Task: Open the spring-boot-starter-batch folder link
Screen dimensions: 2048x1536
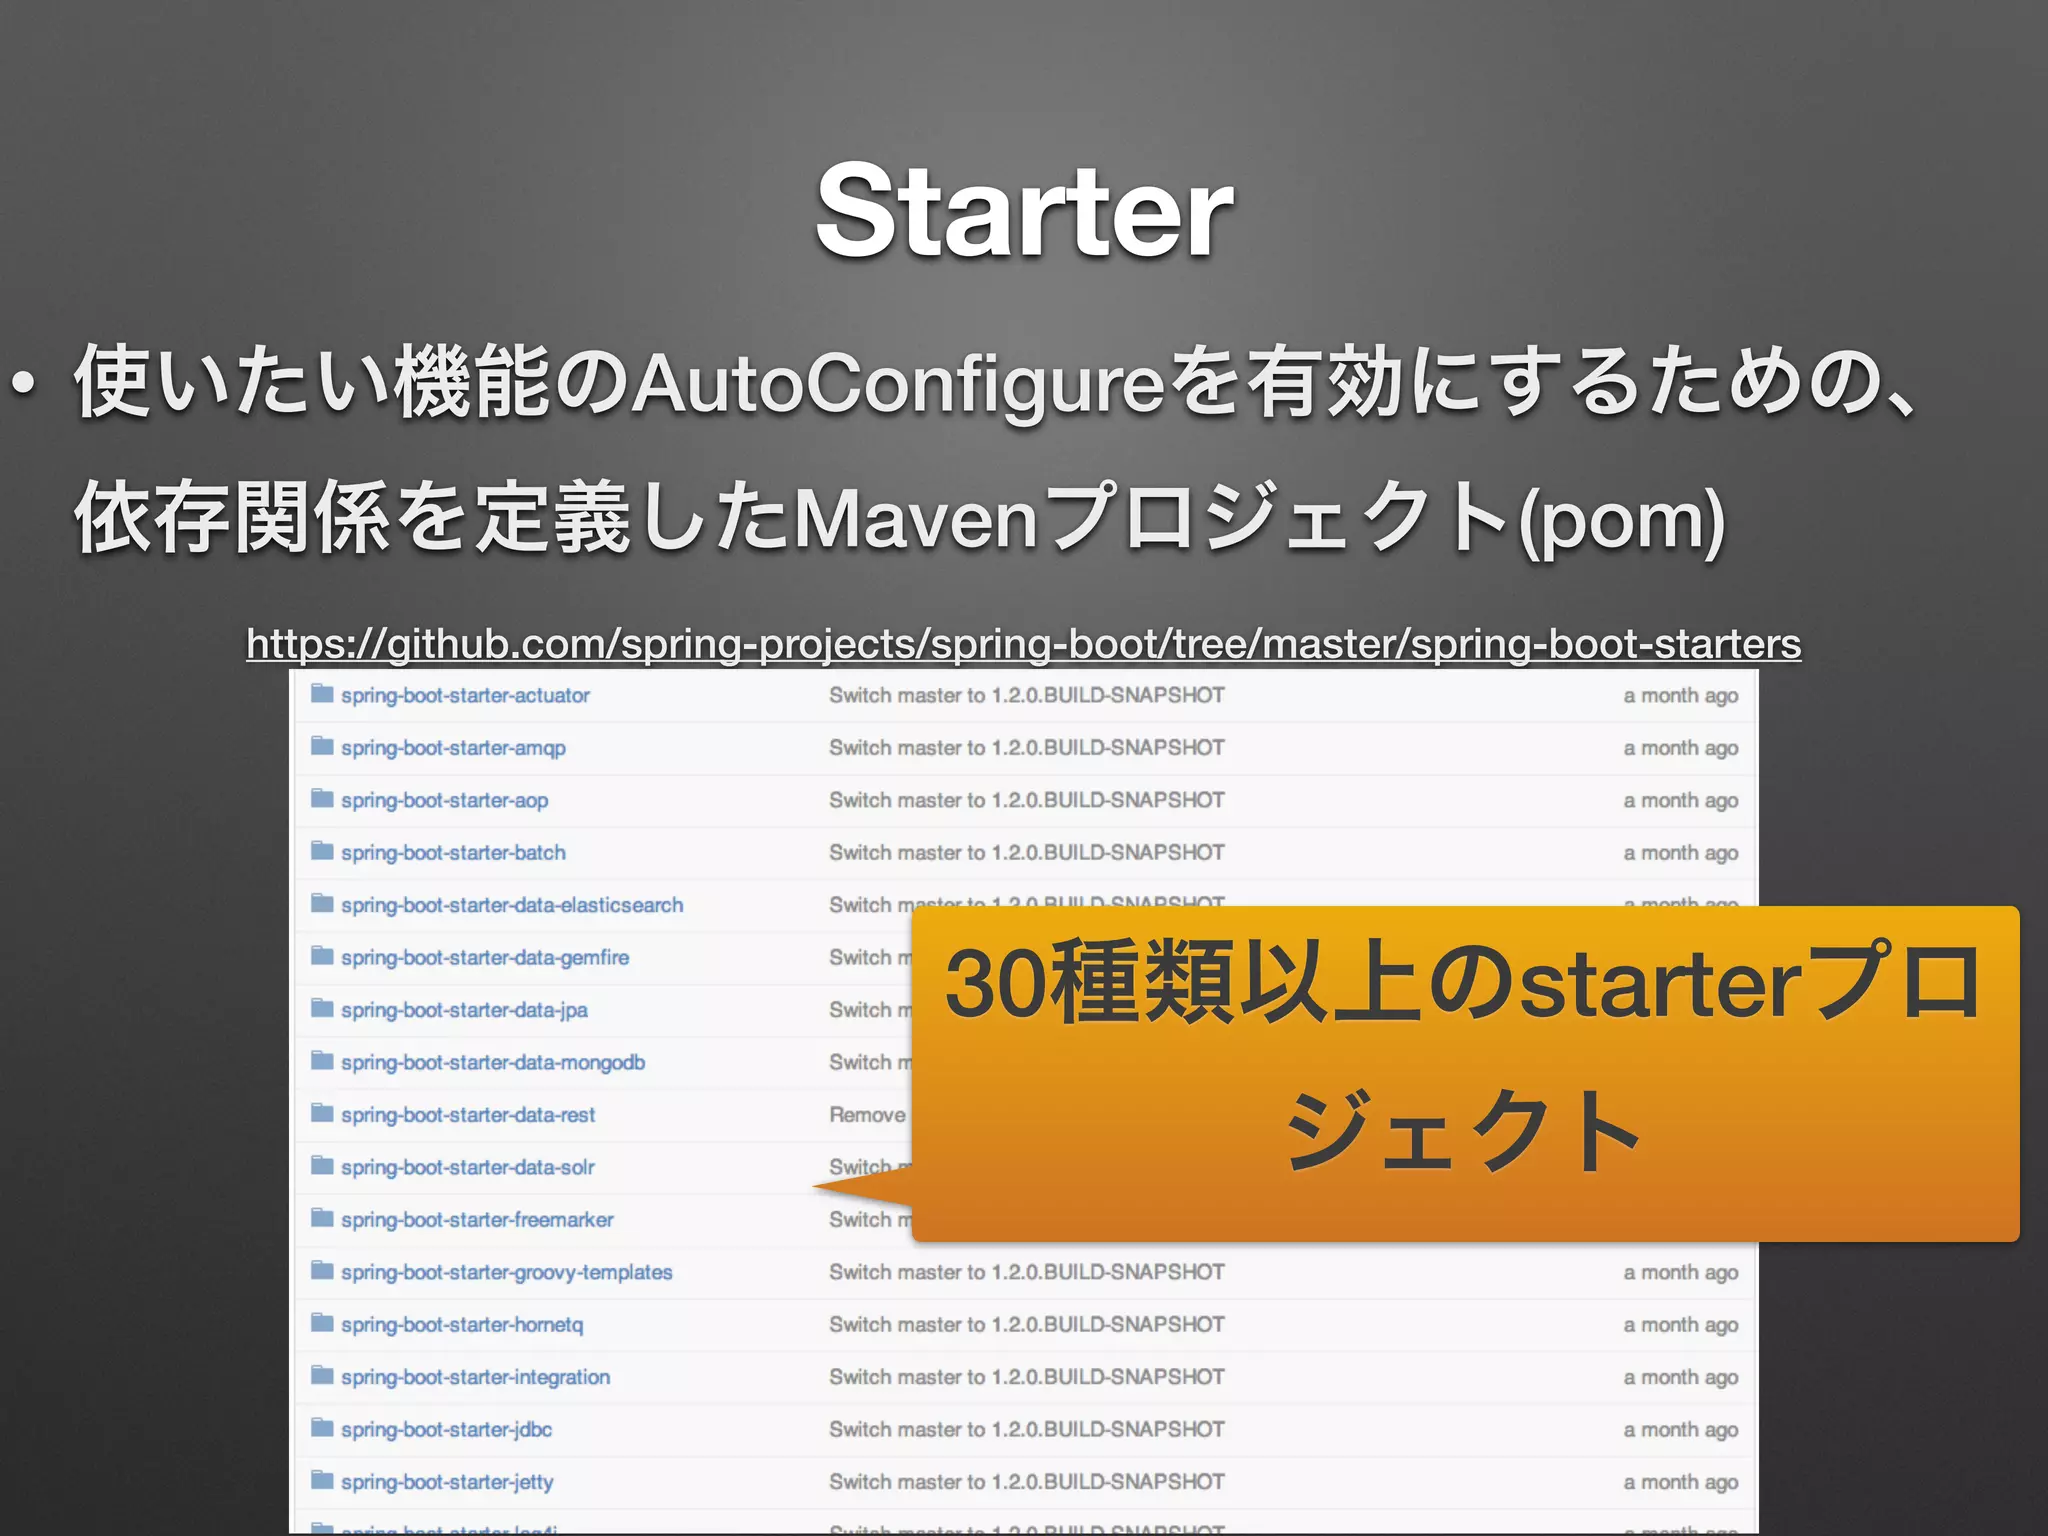Action: [453, 853]
